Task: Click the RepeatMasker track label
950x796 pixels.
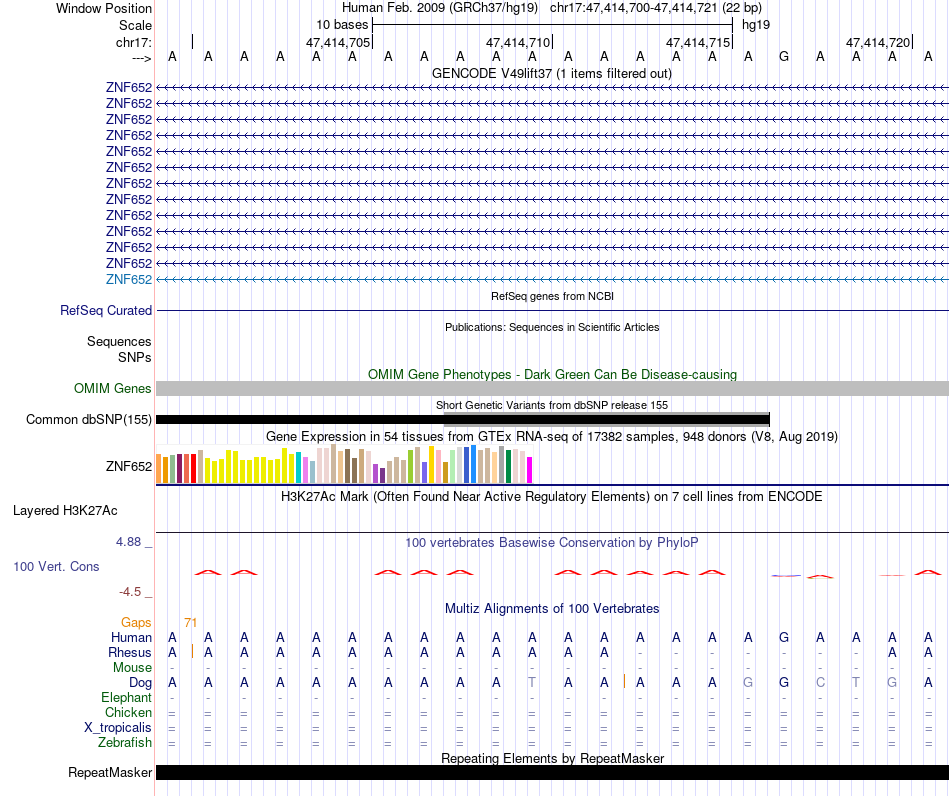Action: click(110, 772)
